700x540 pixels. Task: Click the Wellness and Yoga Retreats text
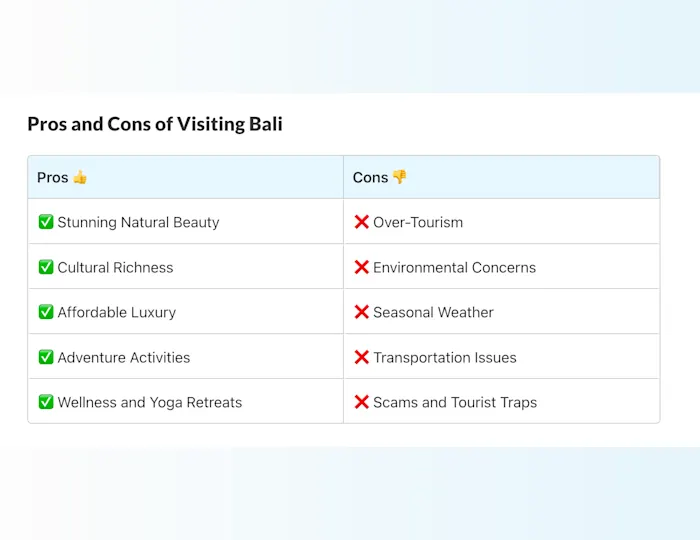tap(150, 402)
